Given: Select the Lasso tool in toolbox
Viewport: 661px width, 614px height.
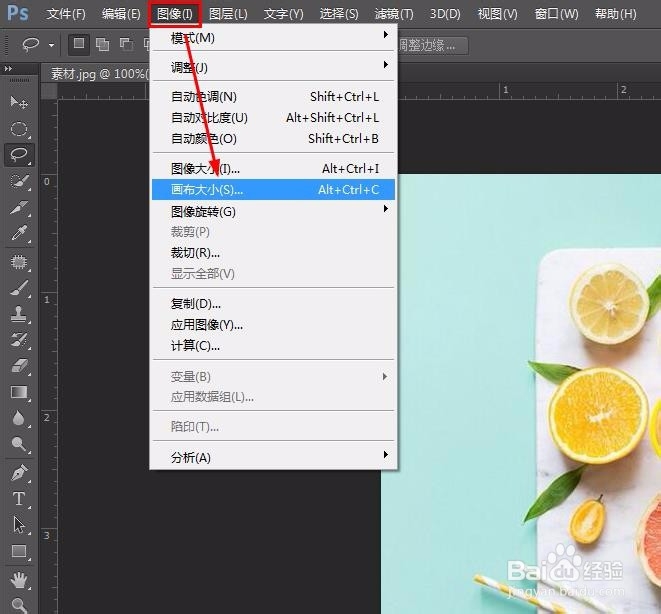Looking at the screenshot, I should point(19,155).
